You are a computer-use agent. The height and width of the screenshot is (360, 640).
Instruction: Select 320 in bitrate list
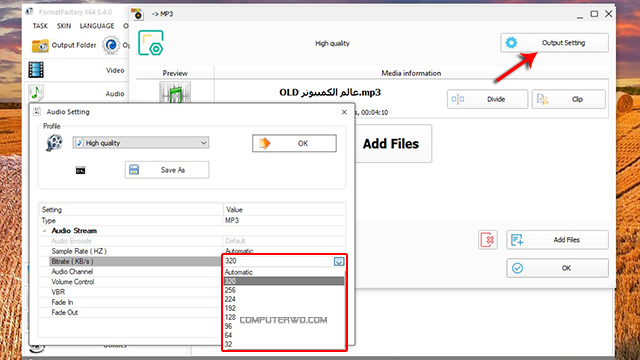click(284, 281)
